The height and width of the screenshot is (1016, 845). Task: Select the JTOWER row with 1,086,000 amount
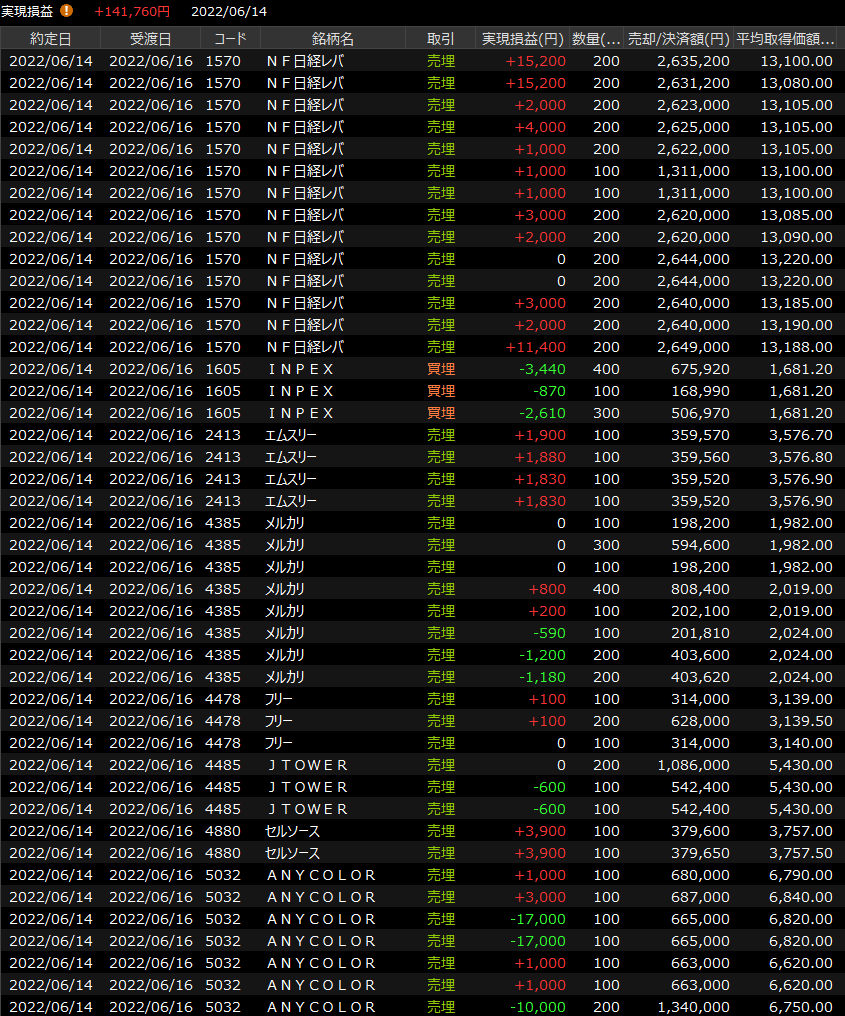coord(420,765)
